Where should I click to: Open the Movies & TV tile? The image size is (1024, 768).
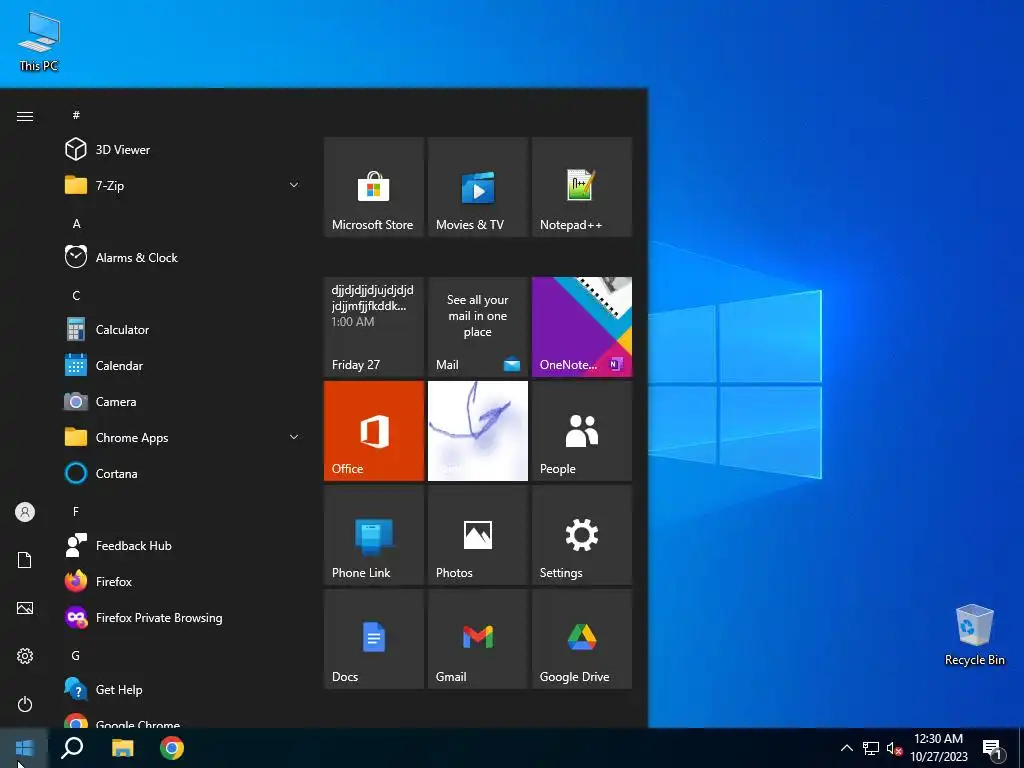click(477, 187)
